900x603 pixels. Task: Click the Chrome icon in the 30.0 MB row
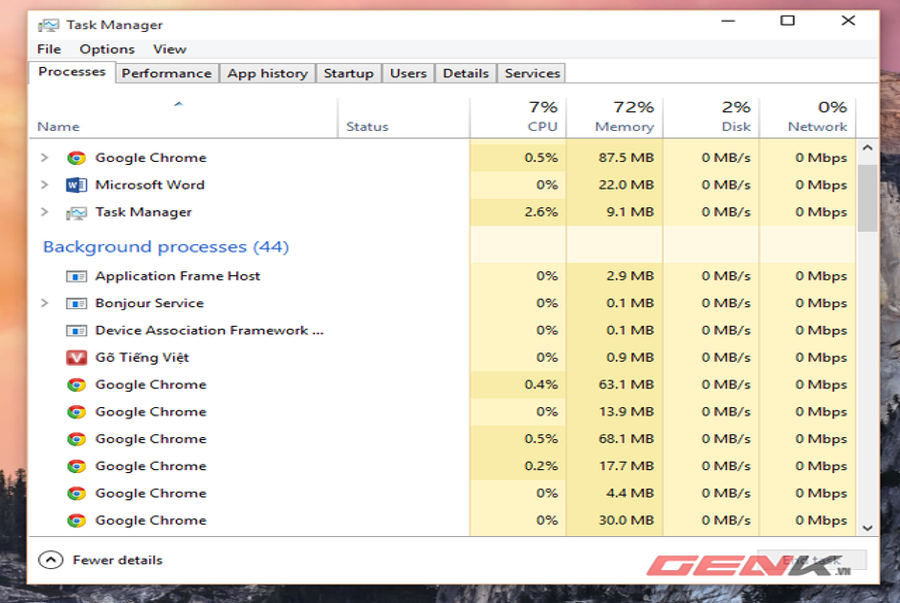76,520
